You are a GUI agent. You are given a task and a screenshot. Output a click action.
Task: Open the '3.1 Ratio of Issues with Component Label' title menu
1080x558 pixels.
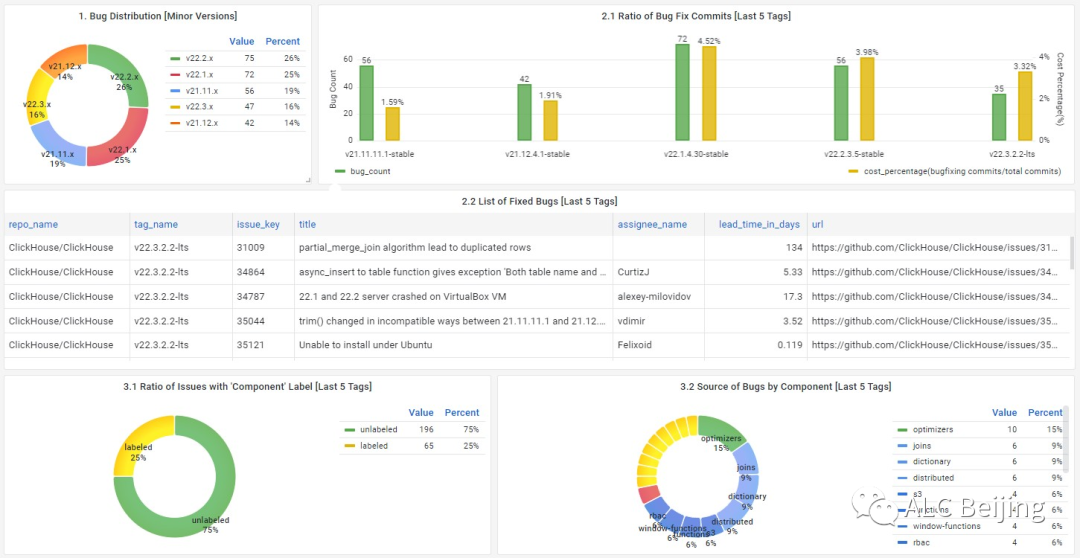click(248, 386)
